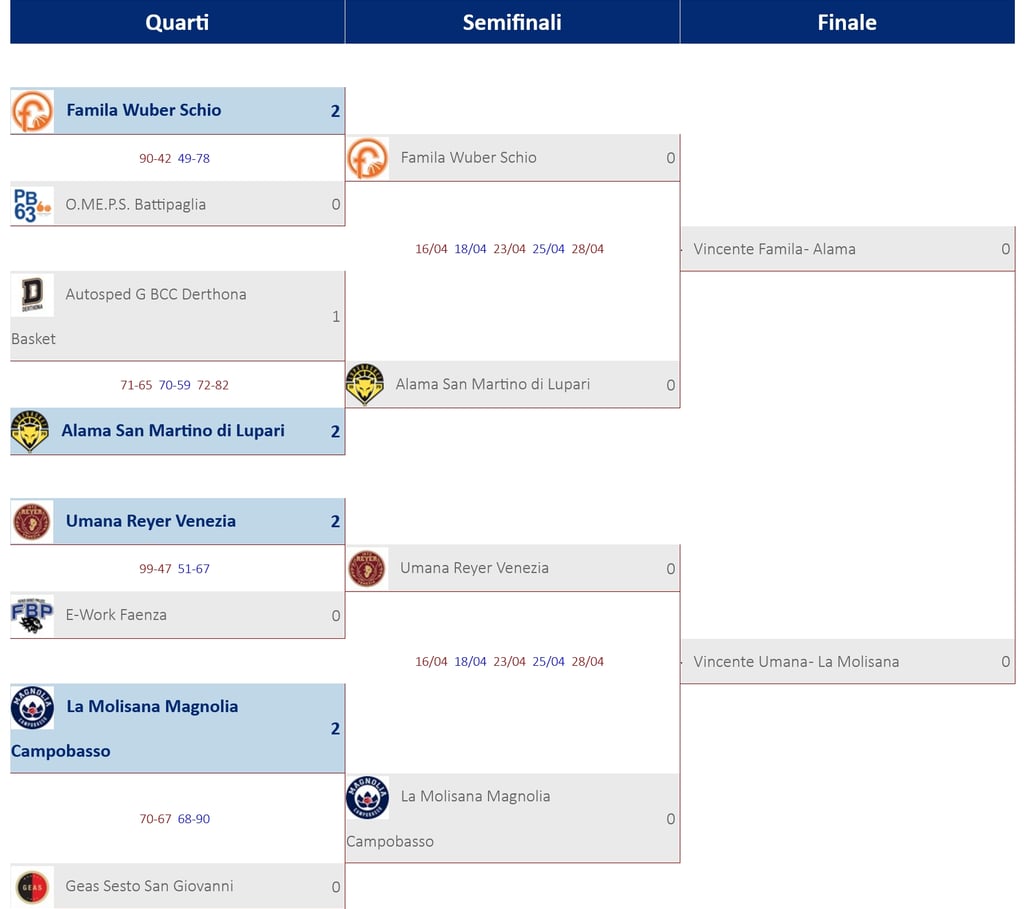
Task: Click the Derthona Basket logo
Action: pyautogui.click(x=32, y=295)
